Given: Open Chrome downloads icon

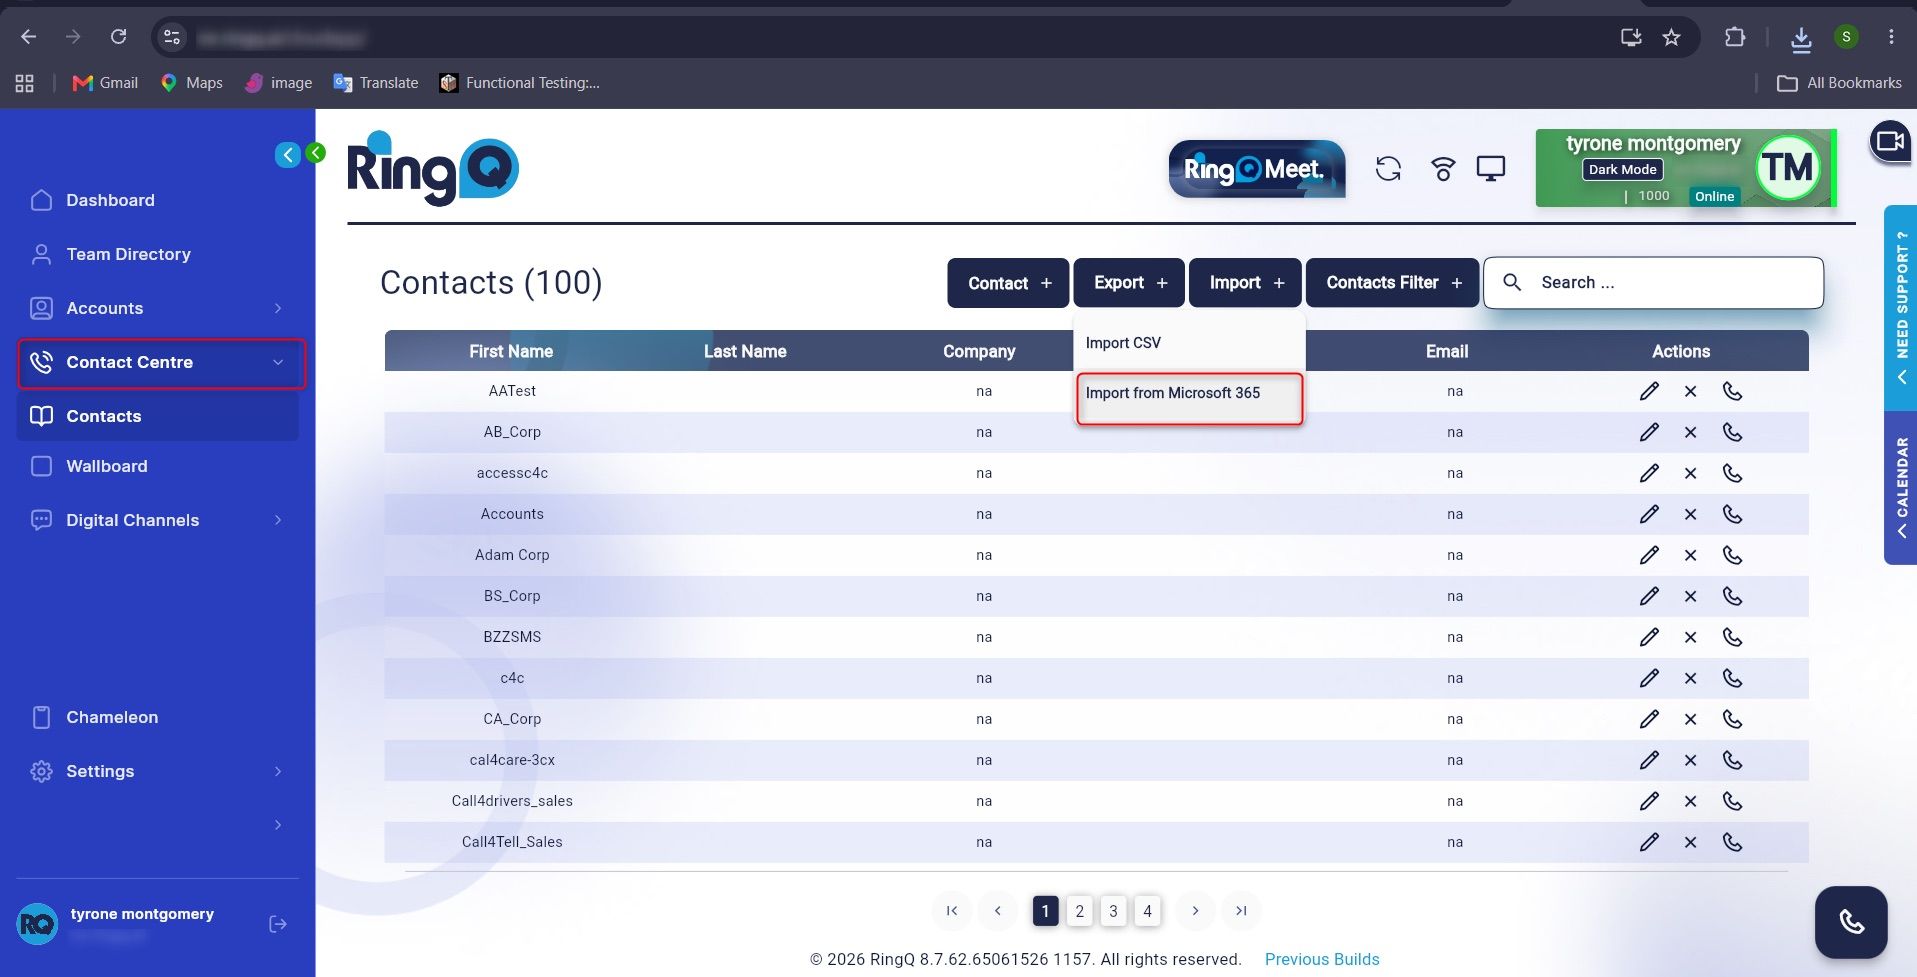Looking at the screenshot, I should [1801, 38].
